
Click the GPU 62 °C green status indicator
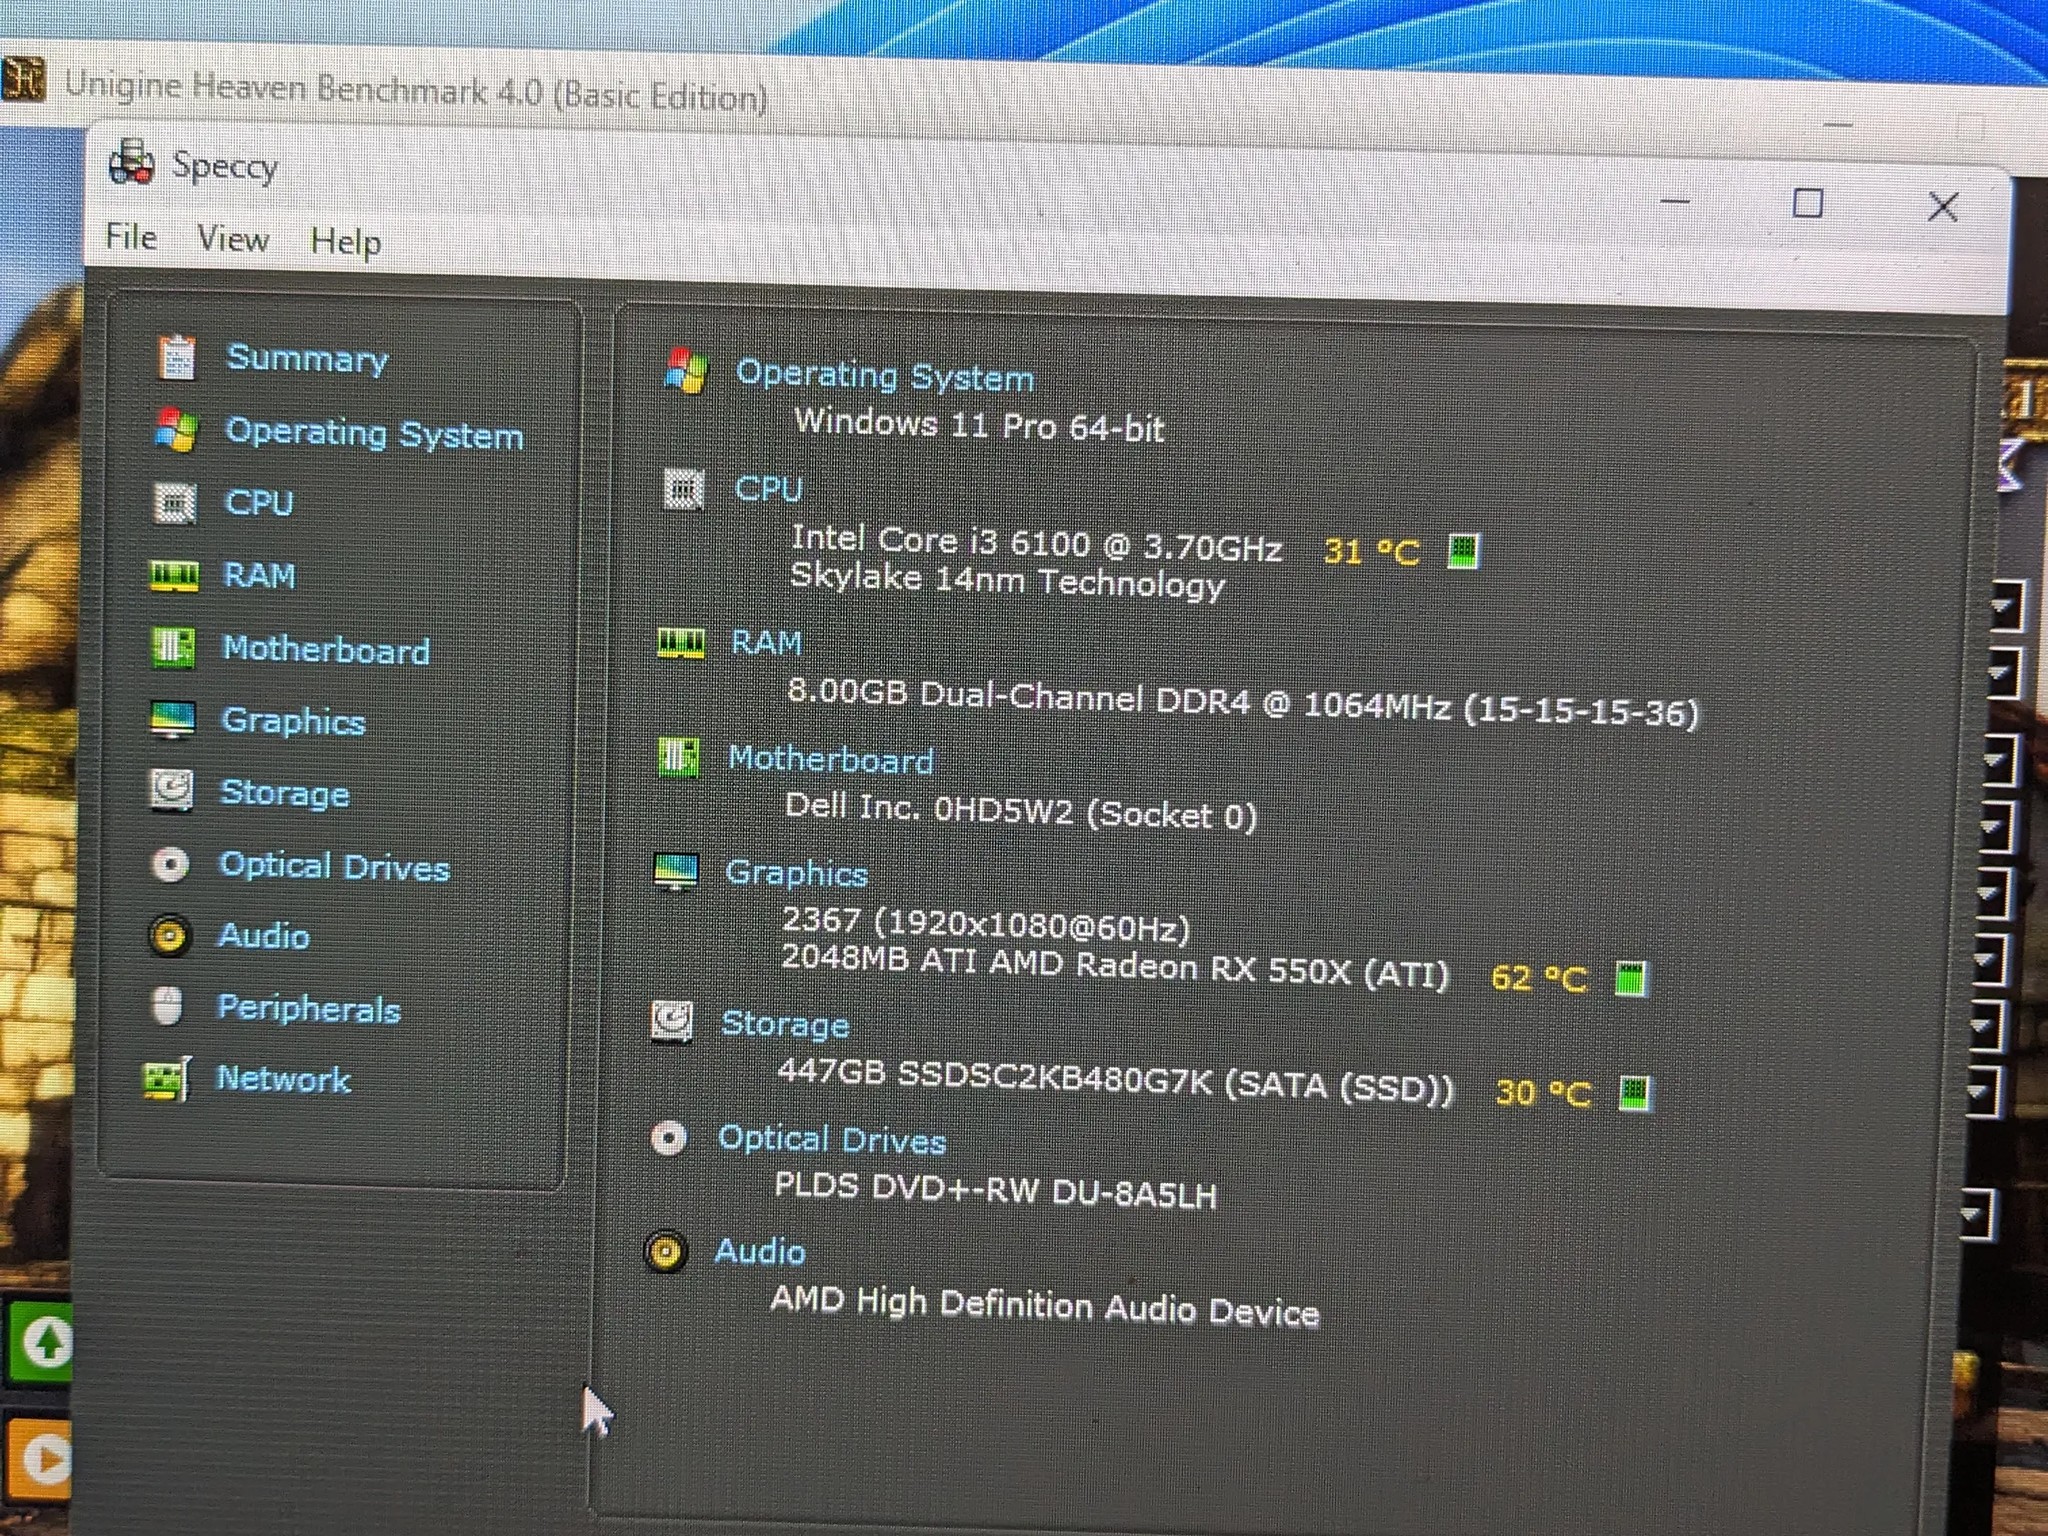tap(1631, 978)
